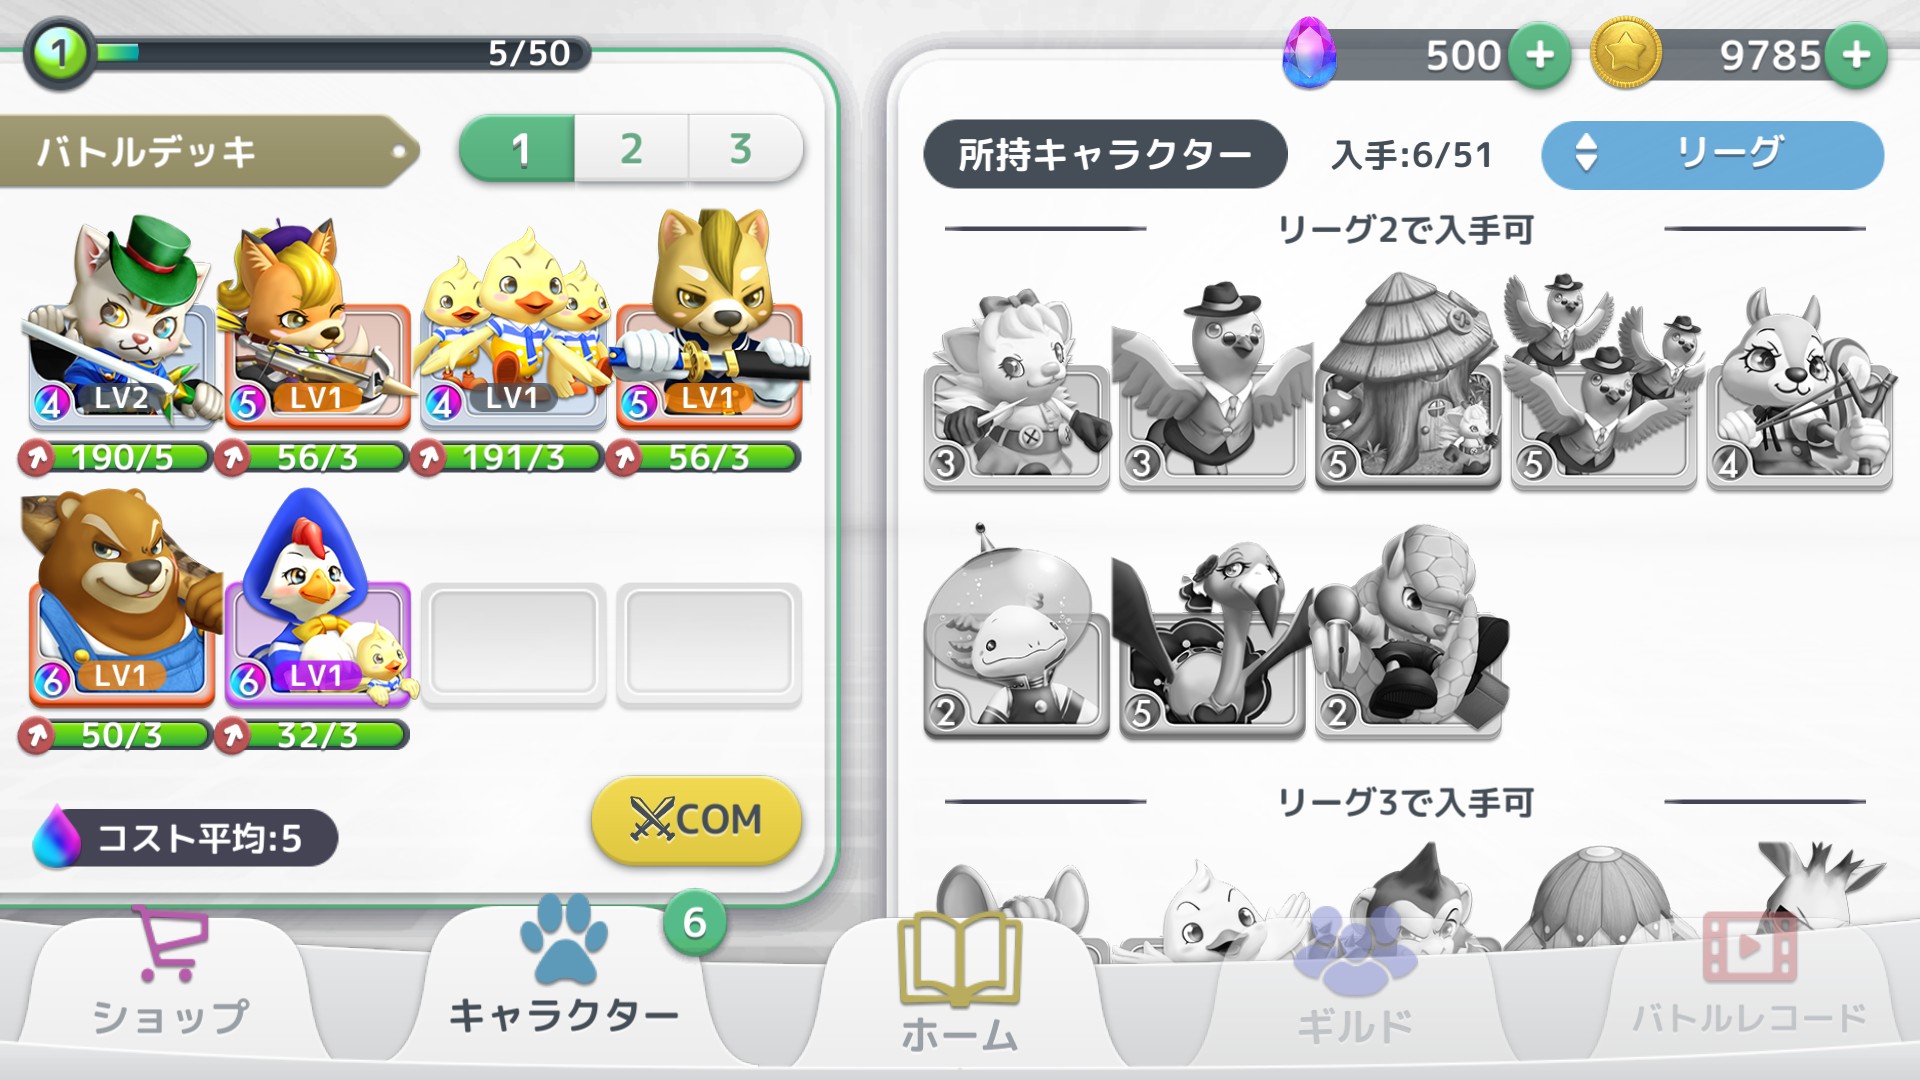This screenshot has height=1080, width=1920.
Task: Tap the first empty deck slot
Action: [x=513, y=645]
